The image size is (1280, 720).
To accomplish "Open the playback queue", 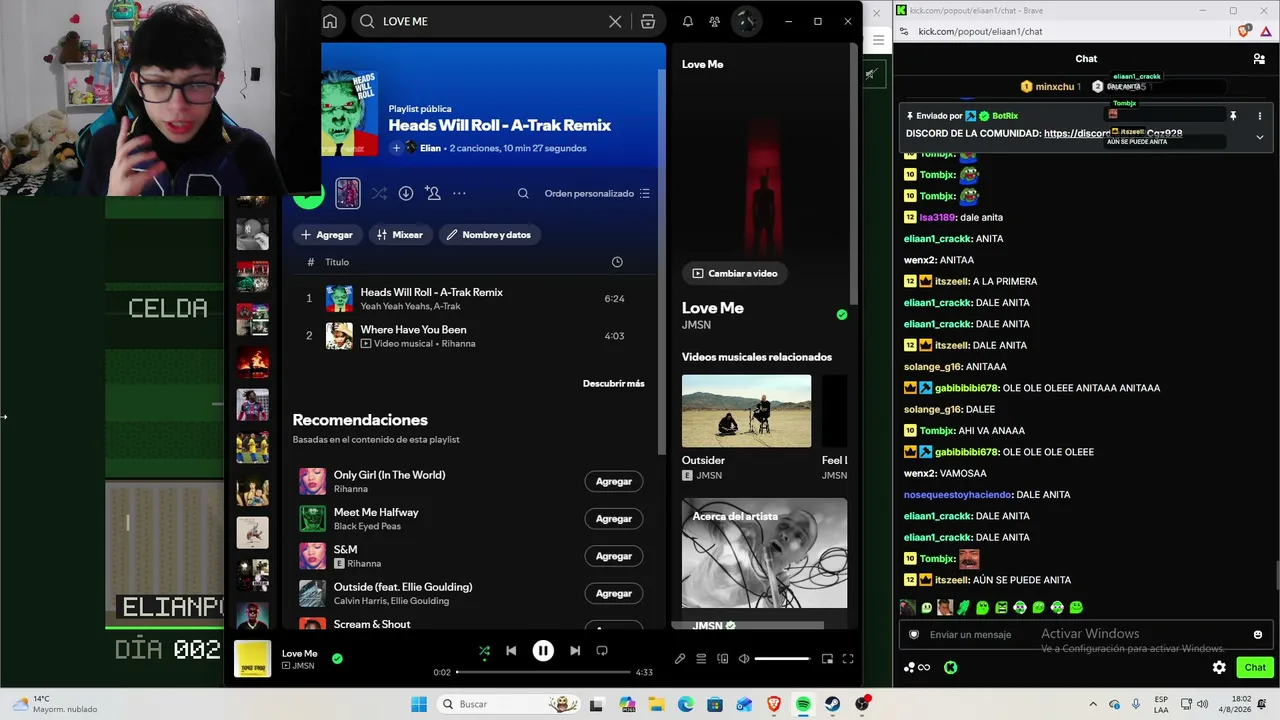I will [701, 659].
